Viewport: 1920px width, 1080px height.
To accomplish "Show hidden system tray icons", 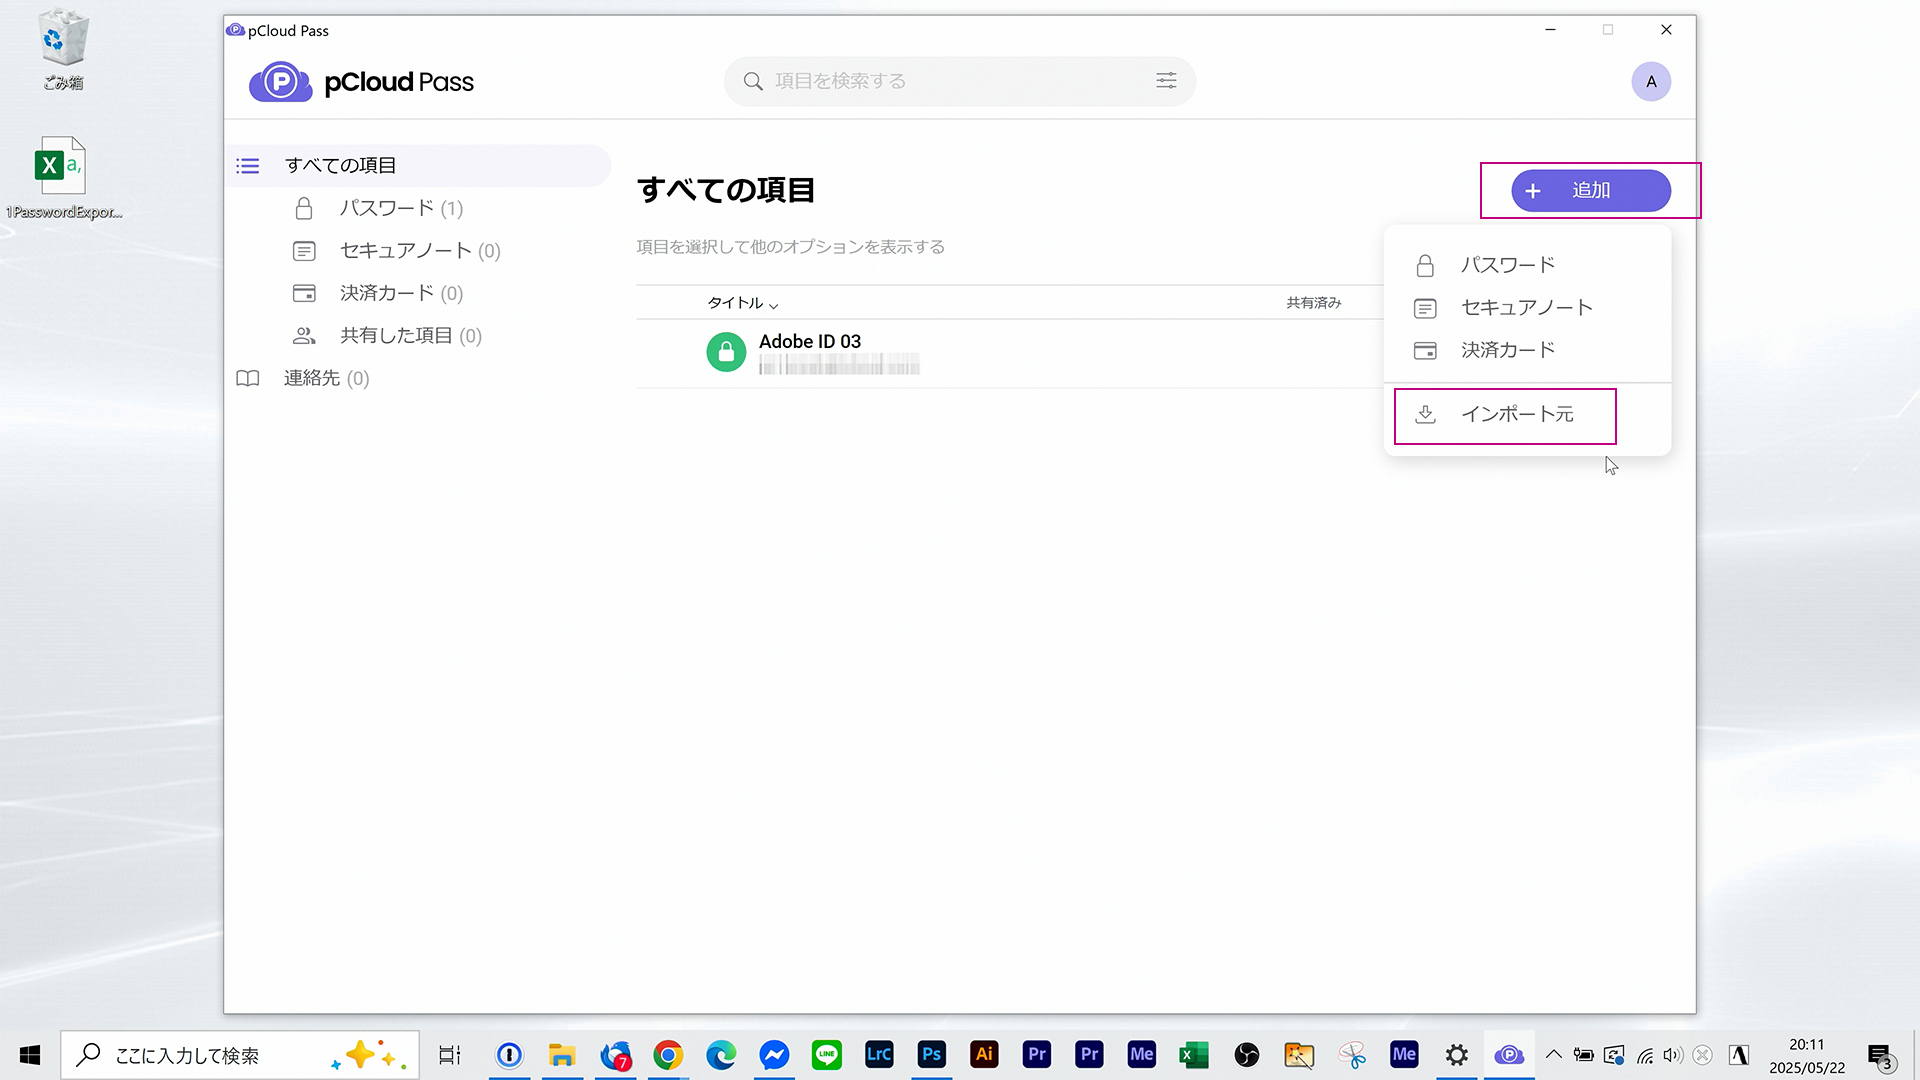I will pyautogui.click(x=1553, y=1055).
